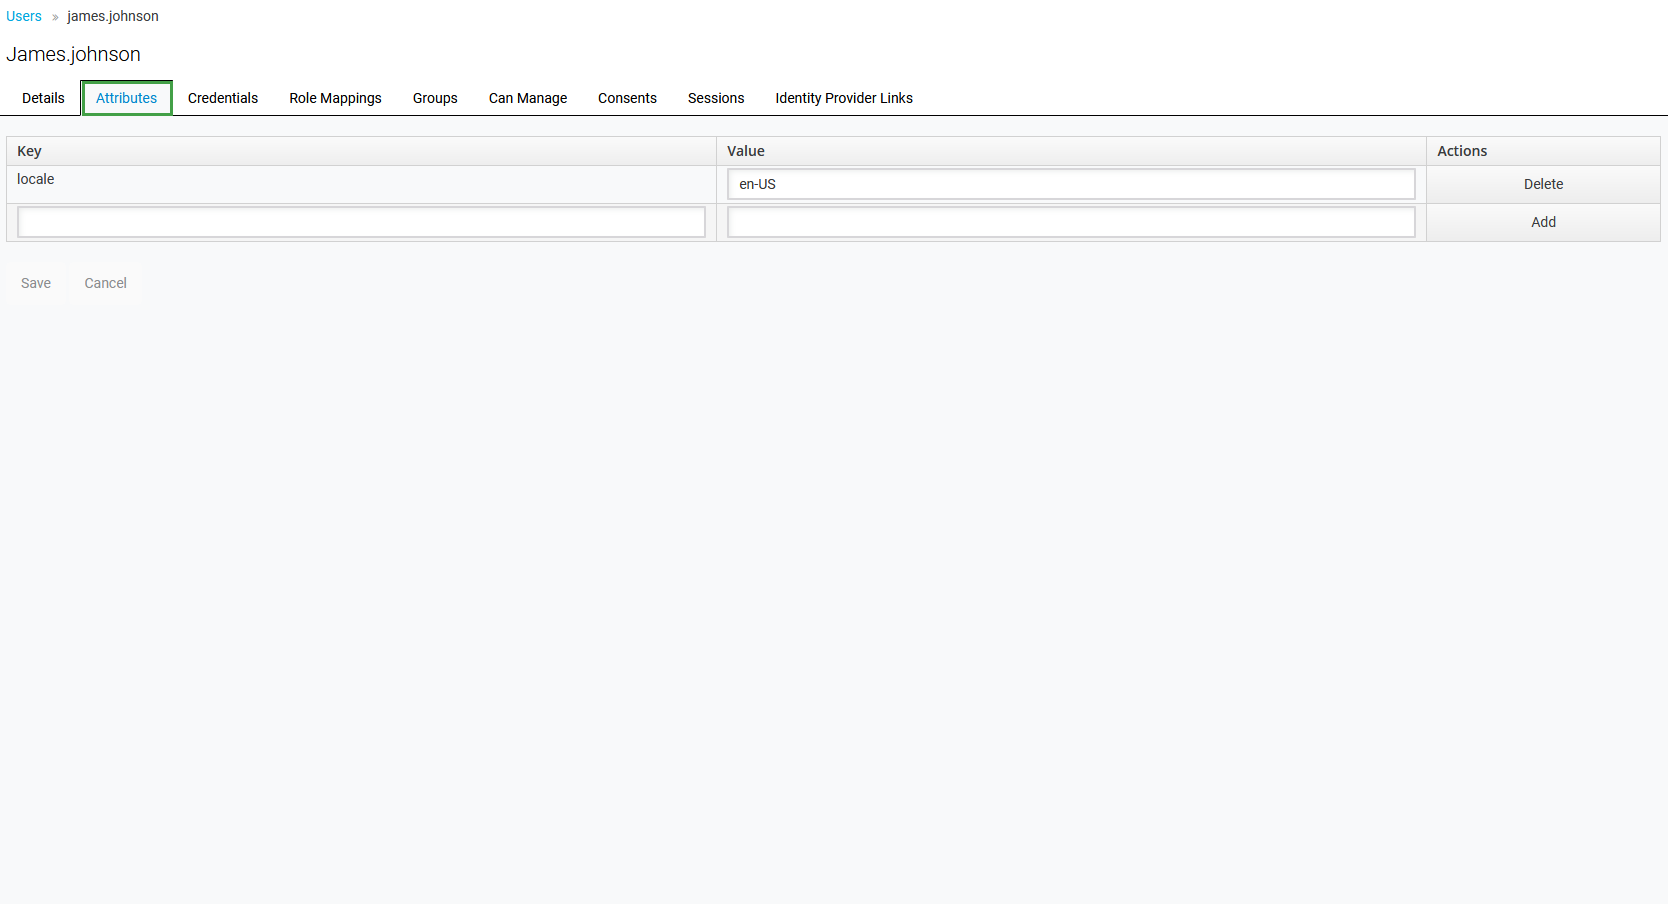The width and height of the screenshot is (1668, 904).
Task: Open the Details tab
Action: pos(43,98)
